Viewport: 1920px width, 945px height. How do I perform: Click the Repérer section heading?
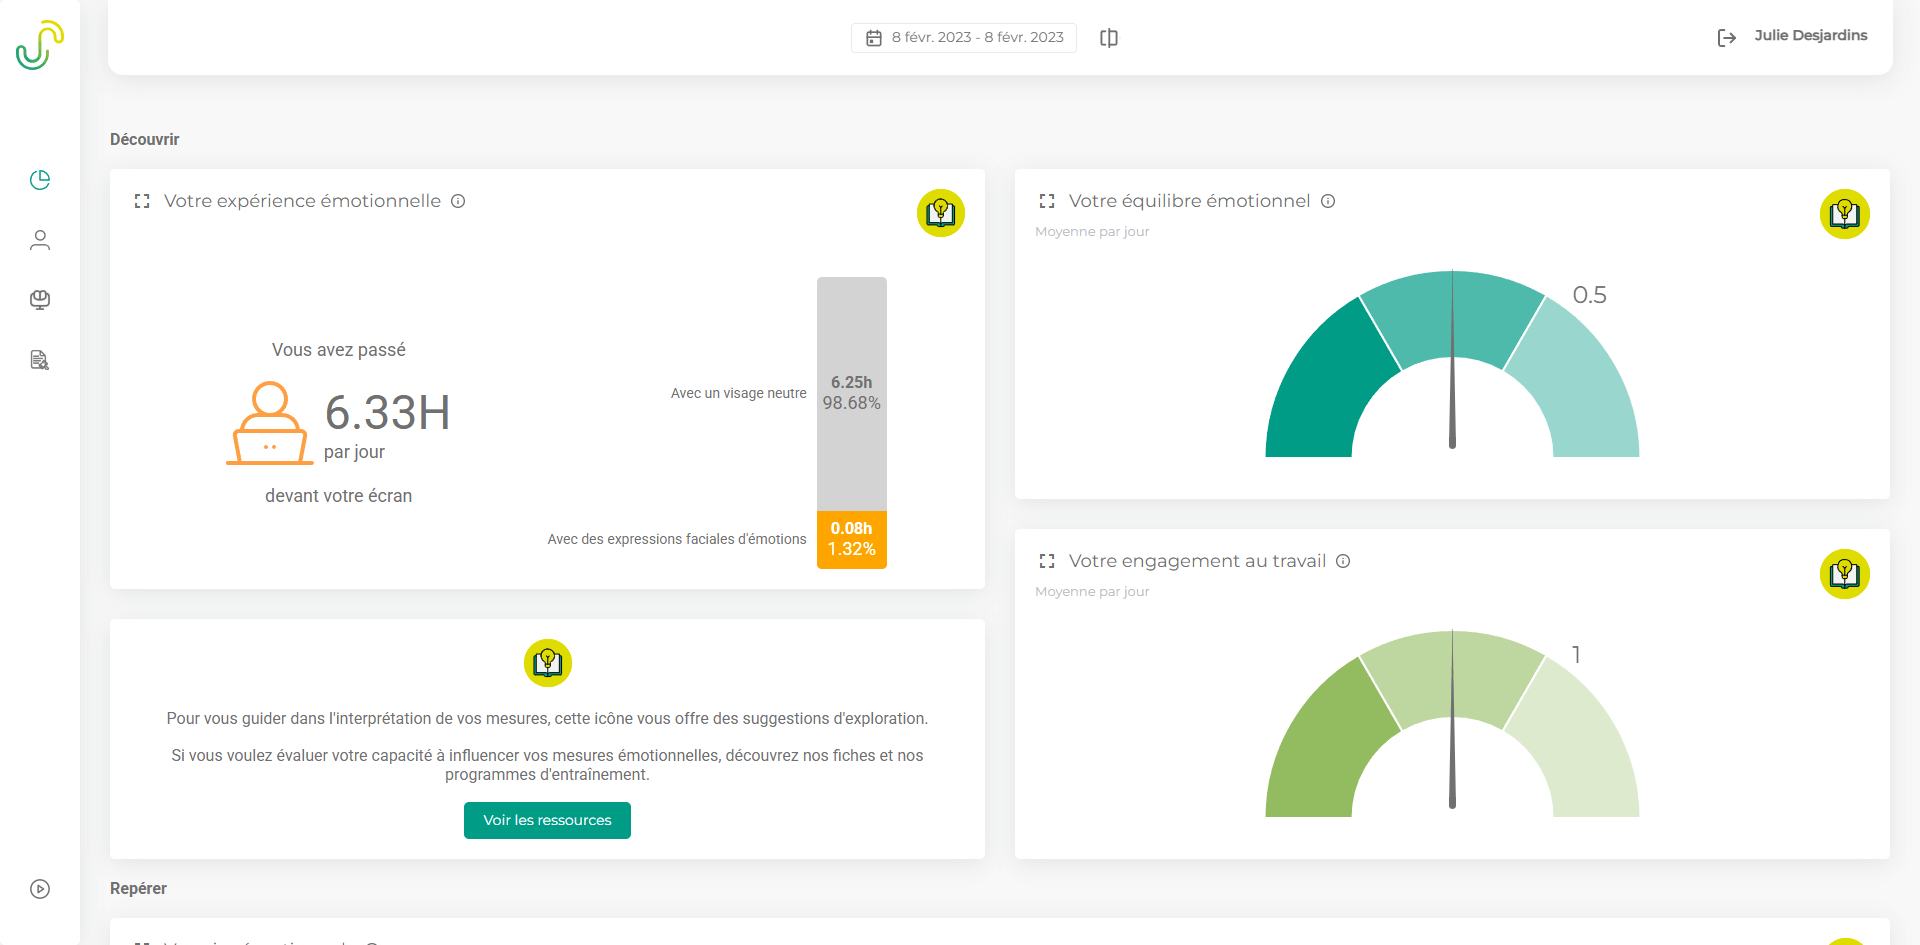(x=138, y=888)
